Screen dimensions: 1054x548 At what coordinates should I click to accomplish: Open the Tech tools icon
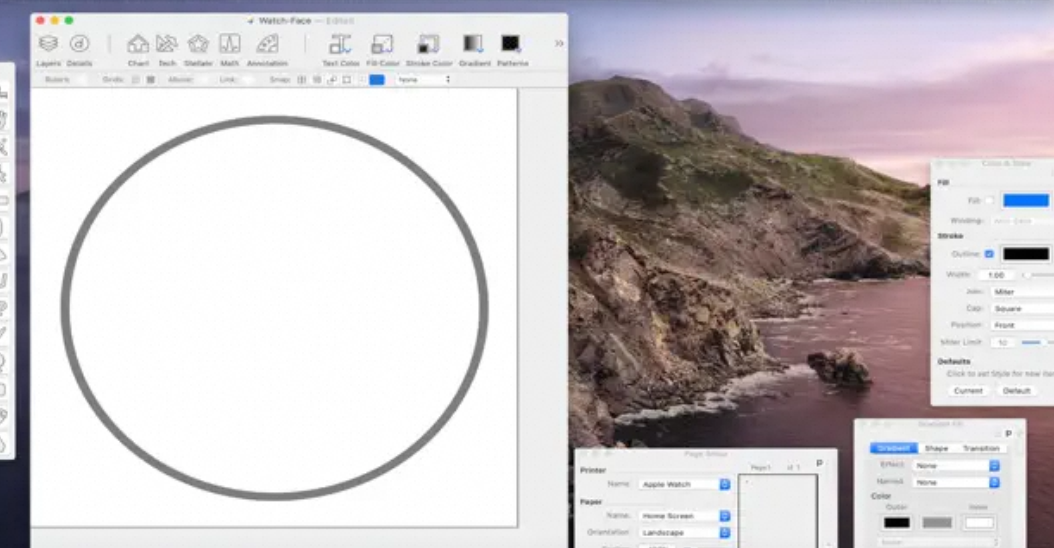pyautogui.click(x=167, y=44)
